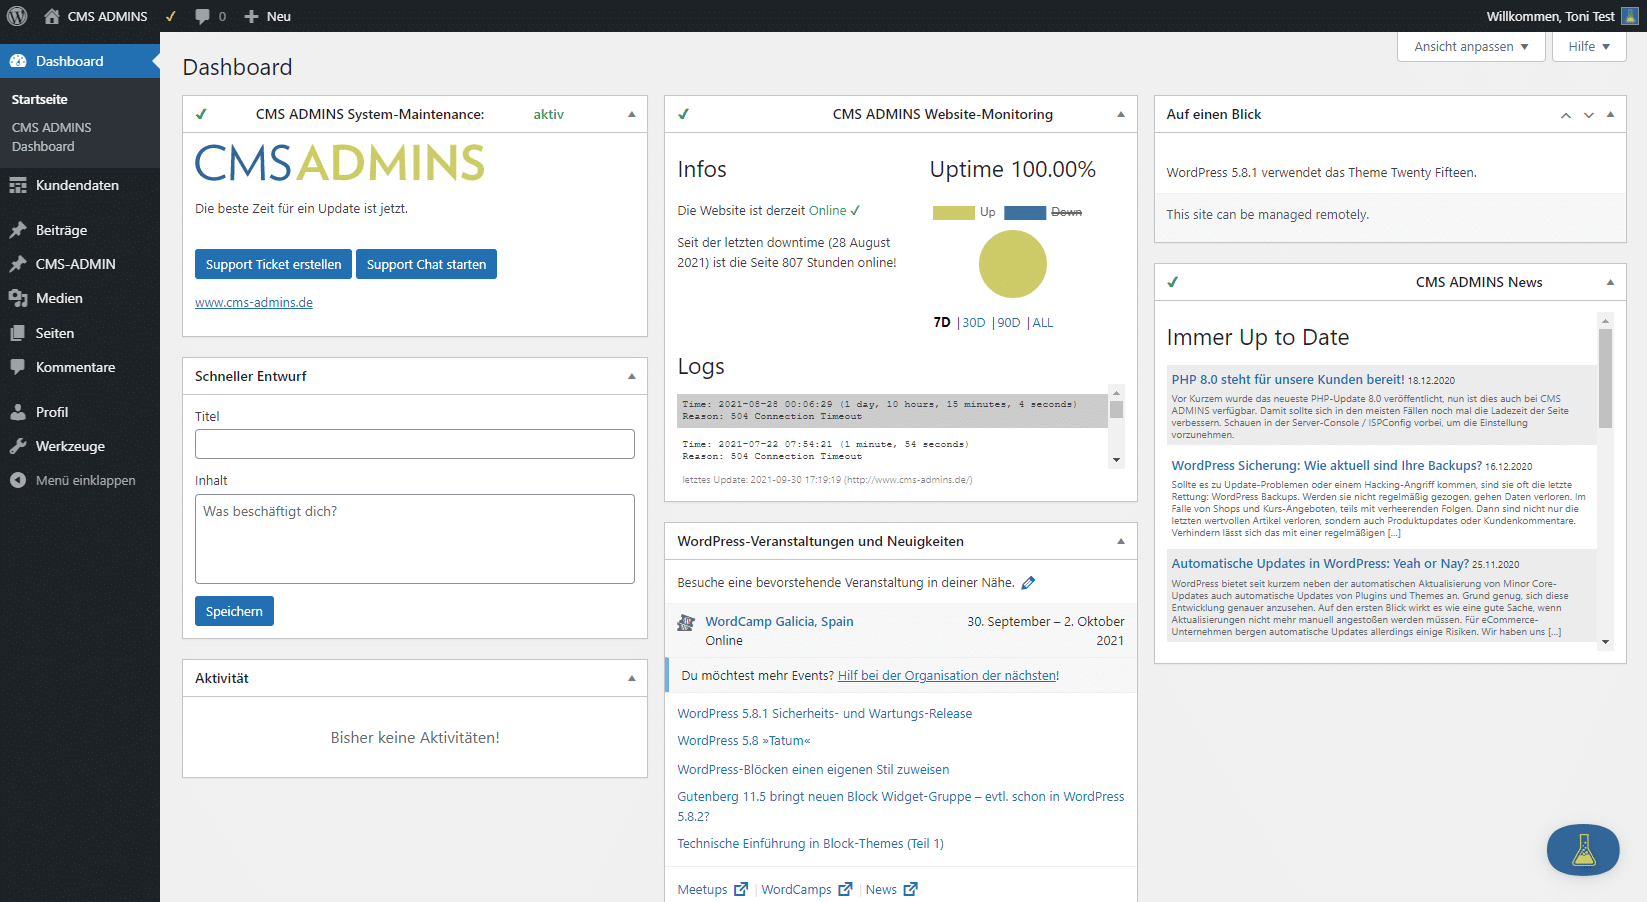Open Technische Einführung in Block-Themes link

(x=810, y=843)
